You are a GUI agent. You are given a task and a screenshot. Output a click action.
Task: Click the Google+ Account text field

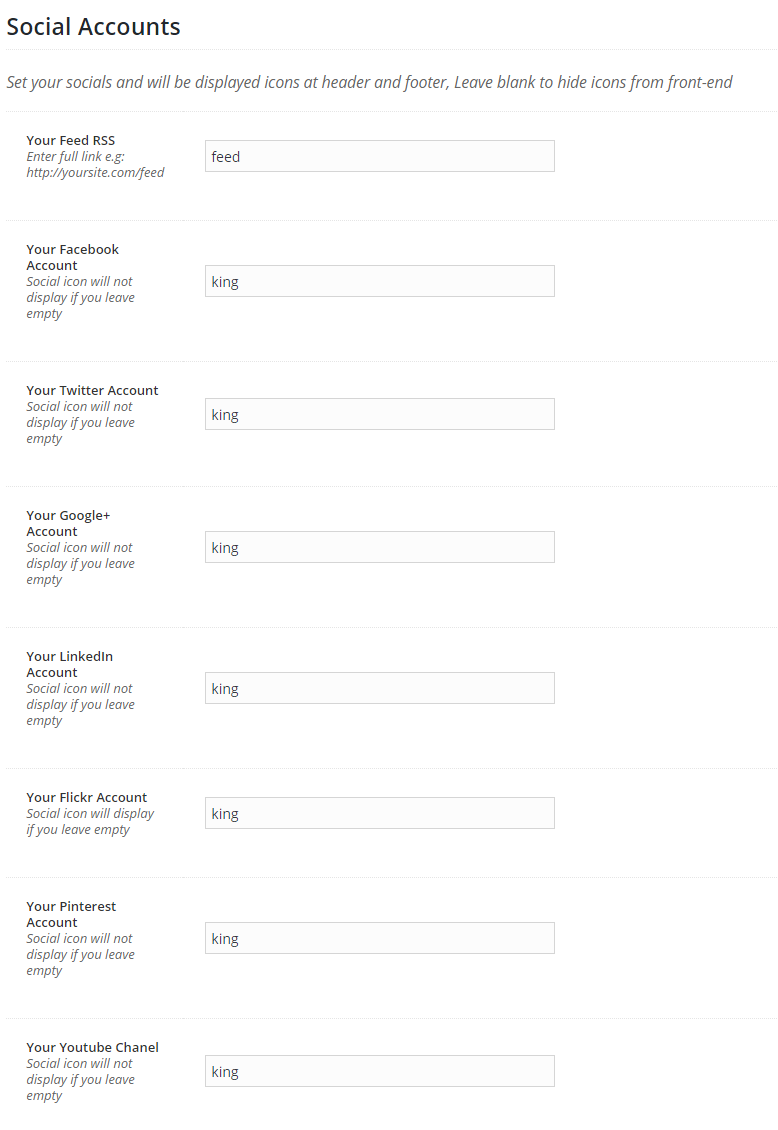pyautogui.click(x=380, y=547)
